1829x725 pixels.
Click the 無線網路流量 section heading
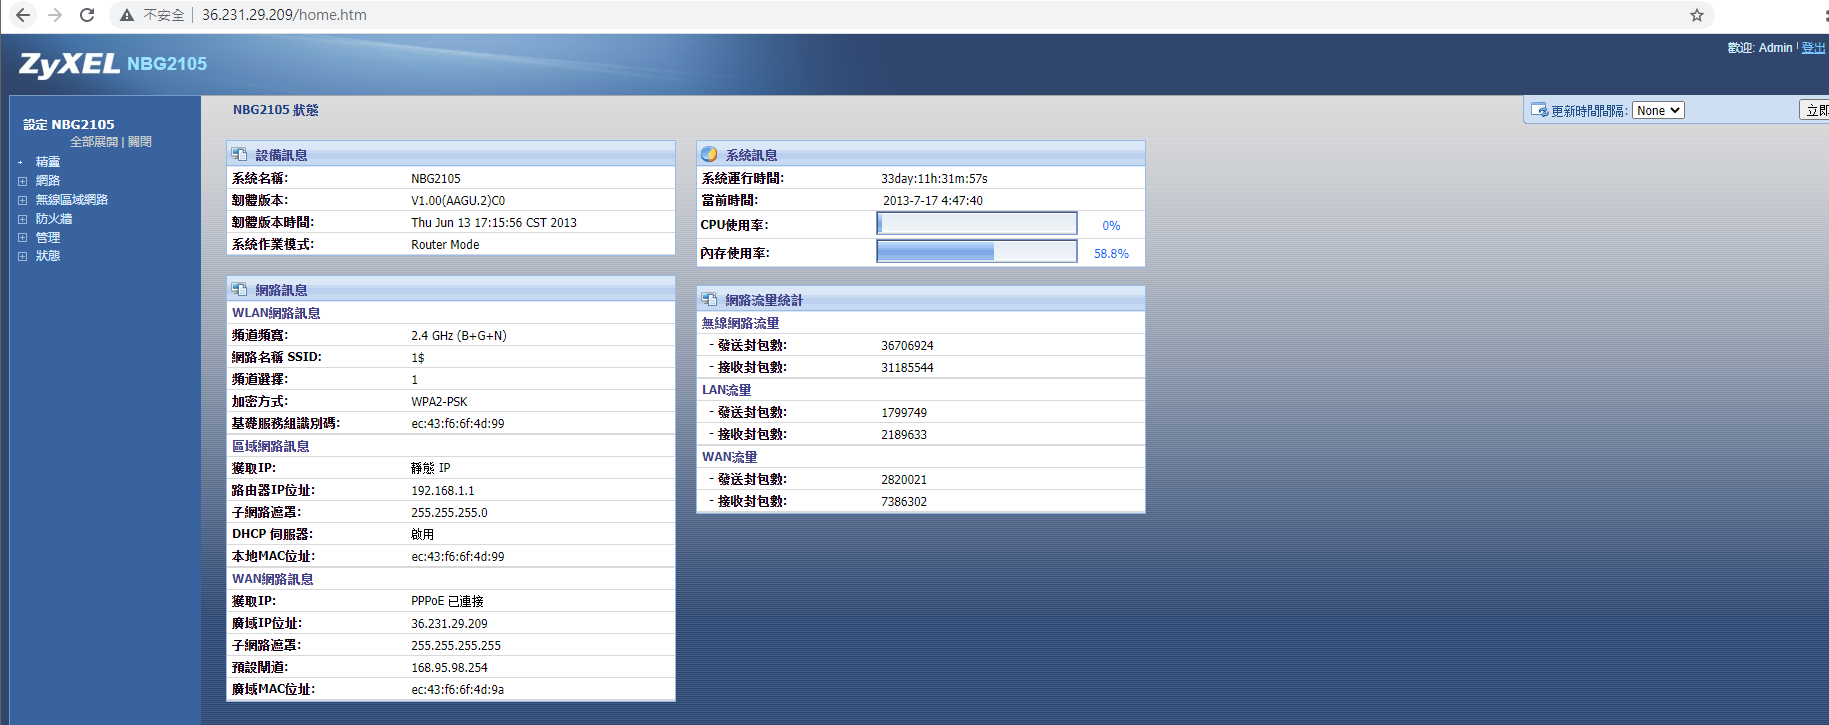click(740, 323)
